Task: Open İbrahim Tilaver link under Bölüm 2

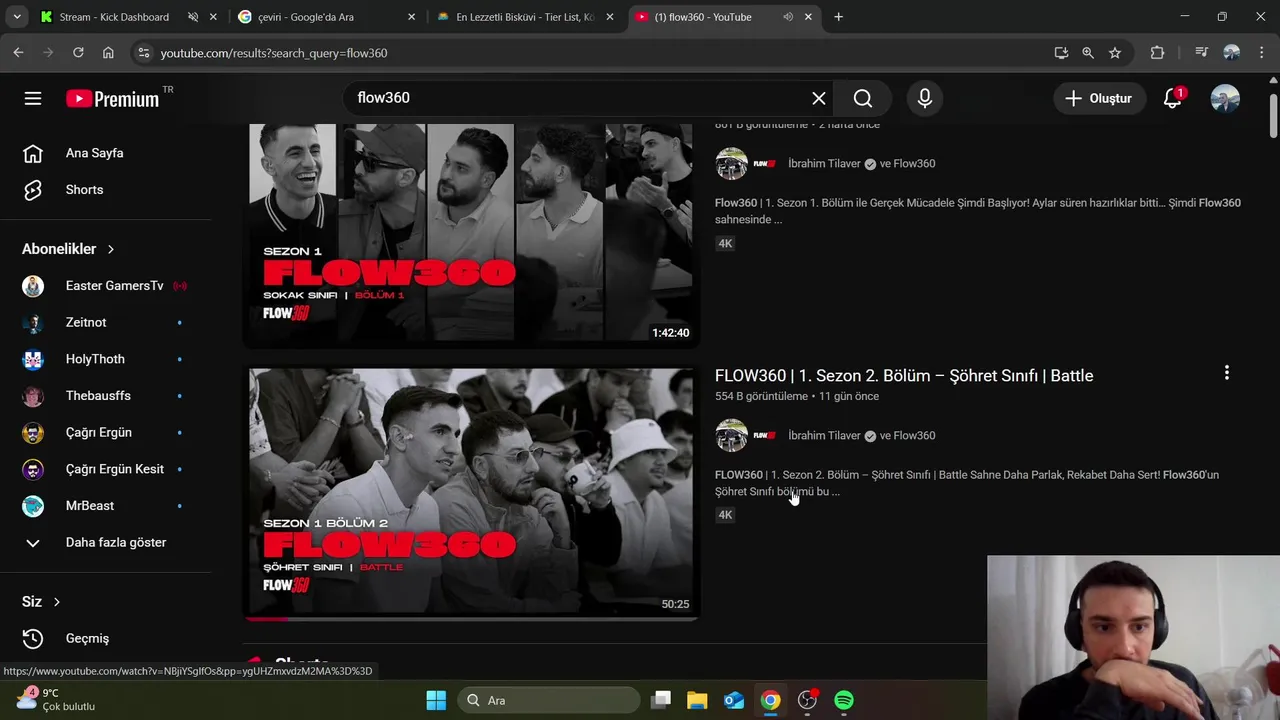Action: [824, 436]
